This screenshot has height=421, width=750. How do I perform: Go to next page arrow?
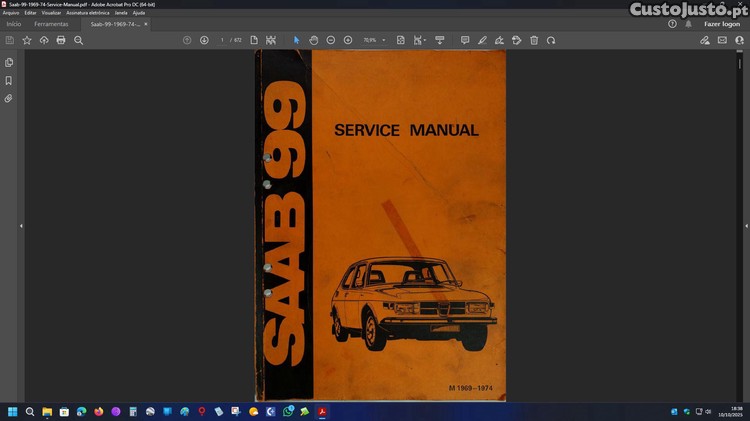pyautogui.click(x=204, y=40)
